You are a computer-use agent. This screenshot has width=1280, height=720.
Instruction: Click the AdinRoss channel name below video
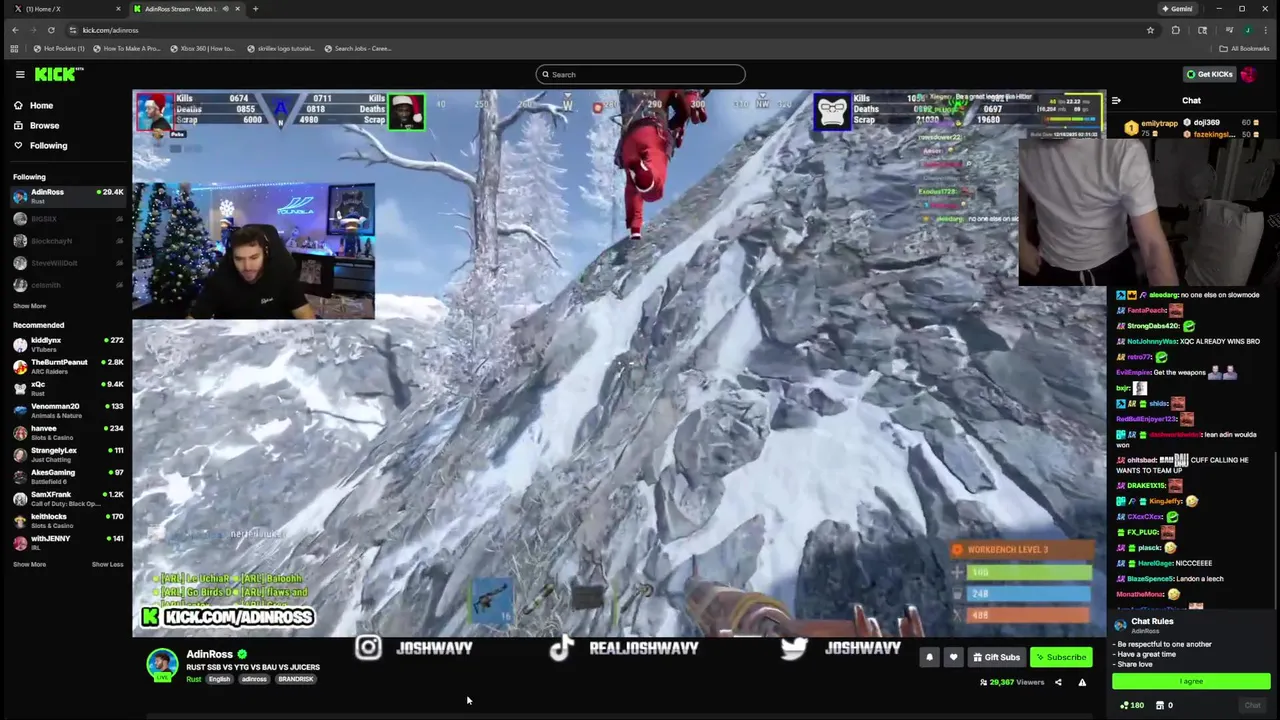209,654
